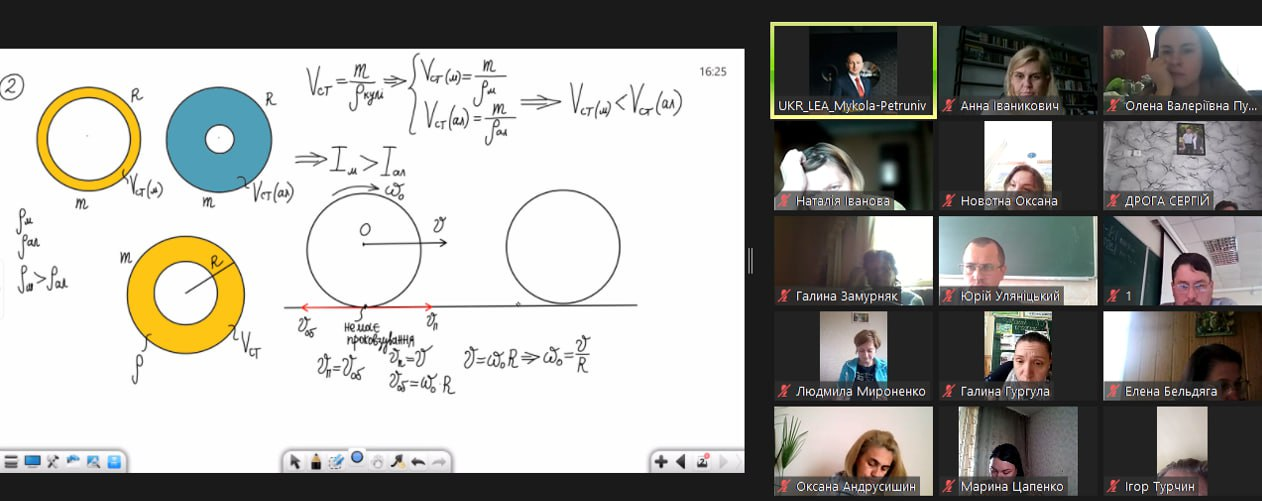This screenshot has height=501, width=1262.
Task: Select the eraser tool
Action: tap(336, 461)
